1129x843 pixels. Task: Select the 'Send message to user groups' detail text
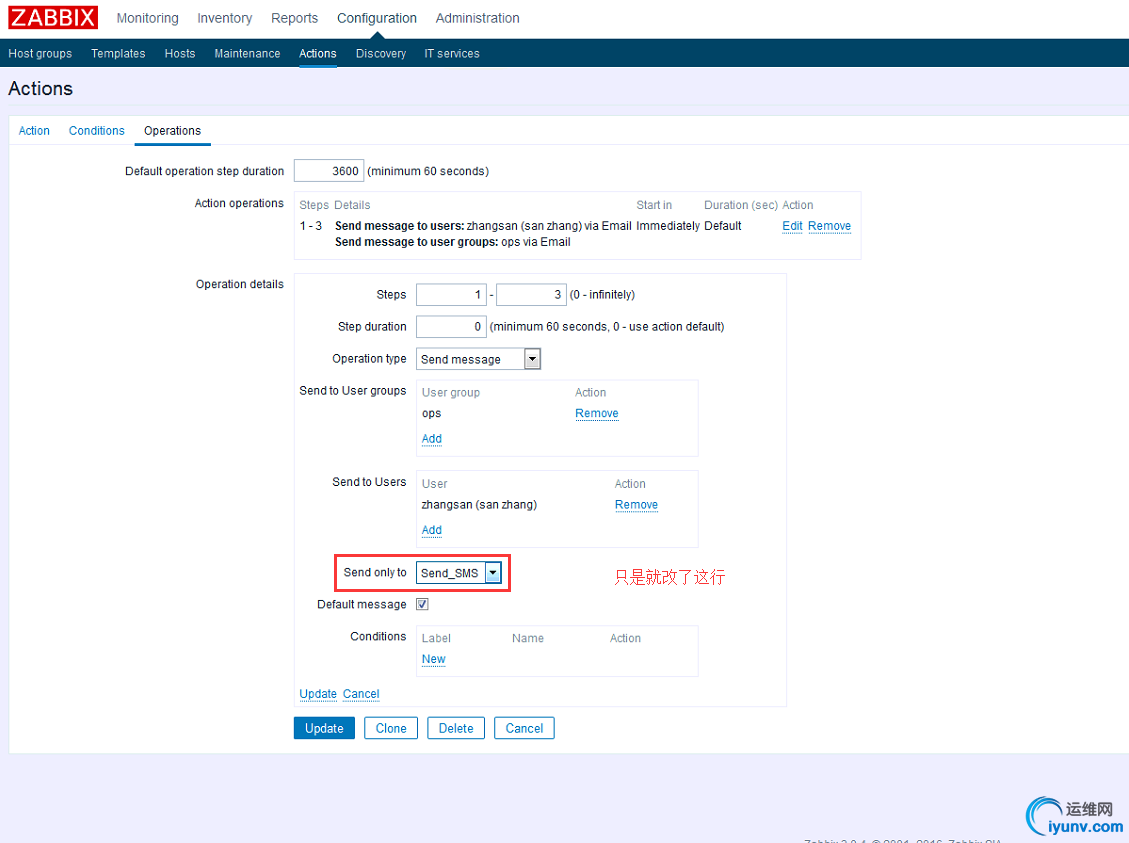pyautogui.click(x=417, y=242)
